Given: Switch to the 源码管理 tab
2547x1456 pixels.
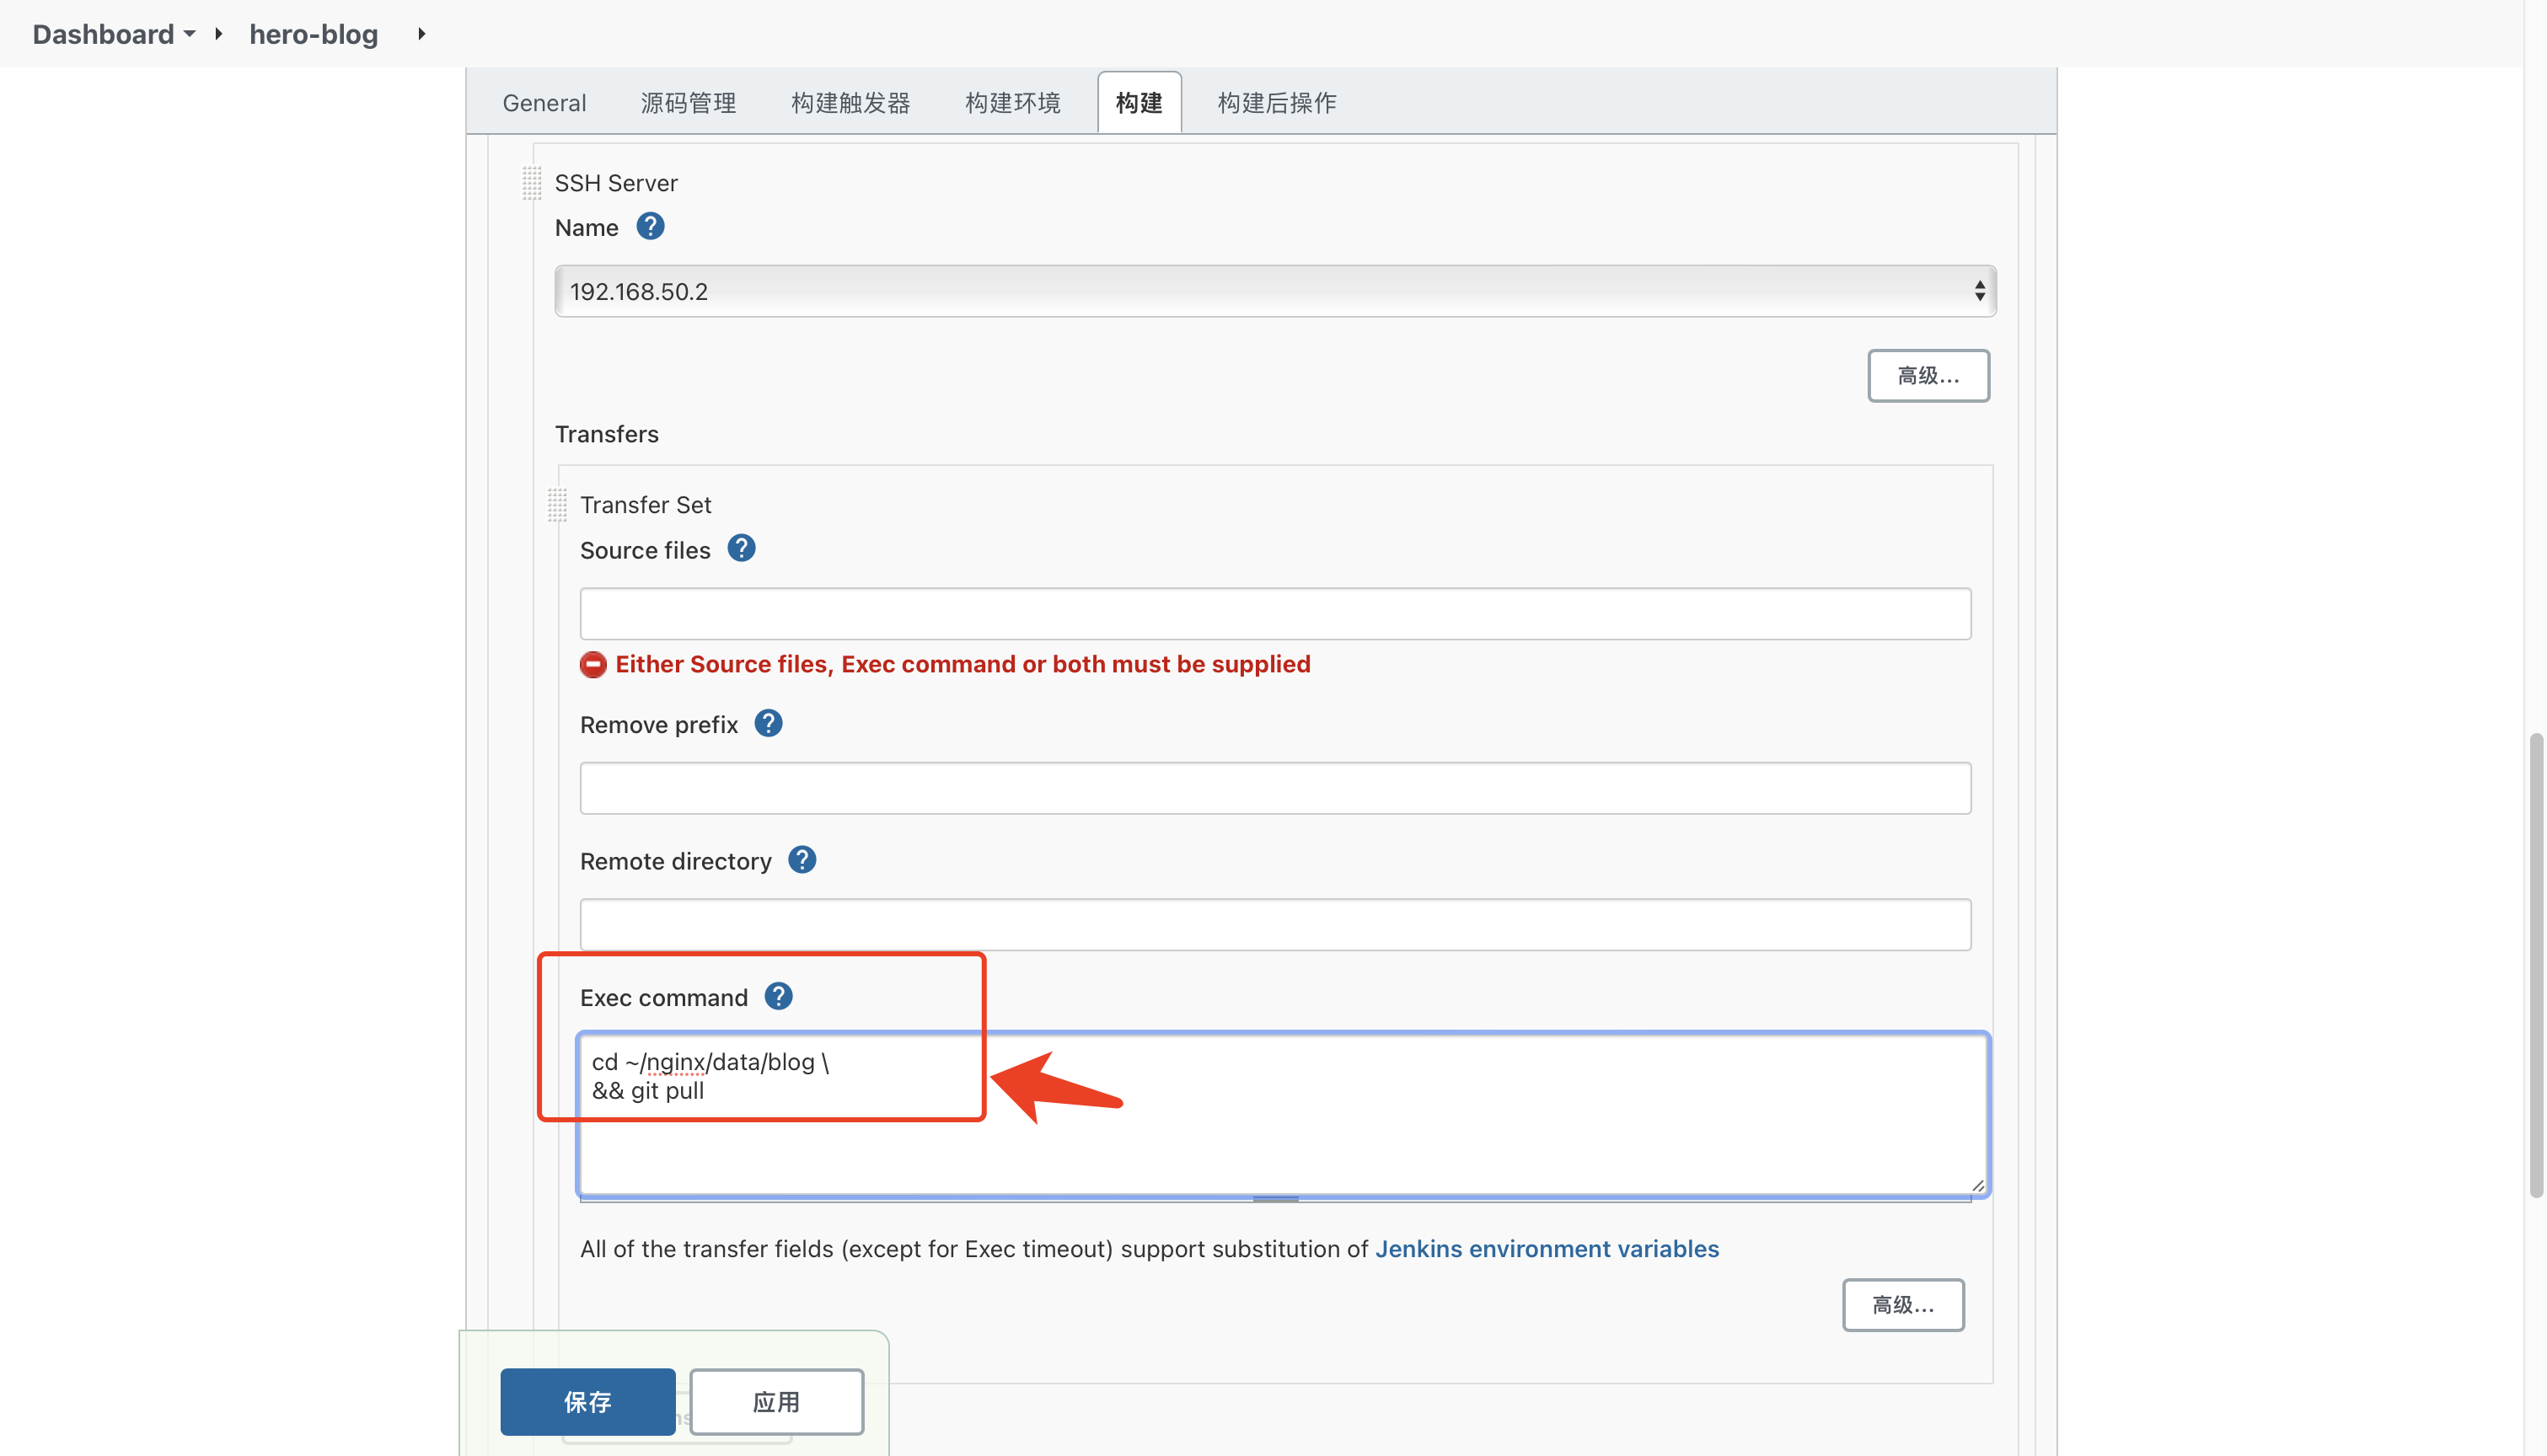Looking at the screenshot, I should 688,103.
